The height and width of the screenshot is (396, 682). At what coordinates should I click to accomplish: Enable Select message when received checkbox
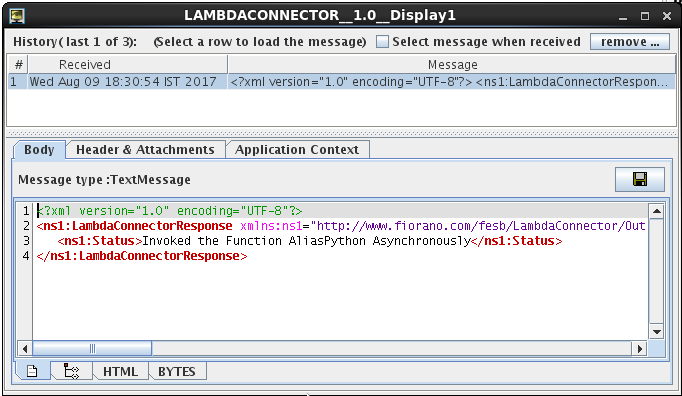[x=382, y=42]
